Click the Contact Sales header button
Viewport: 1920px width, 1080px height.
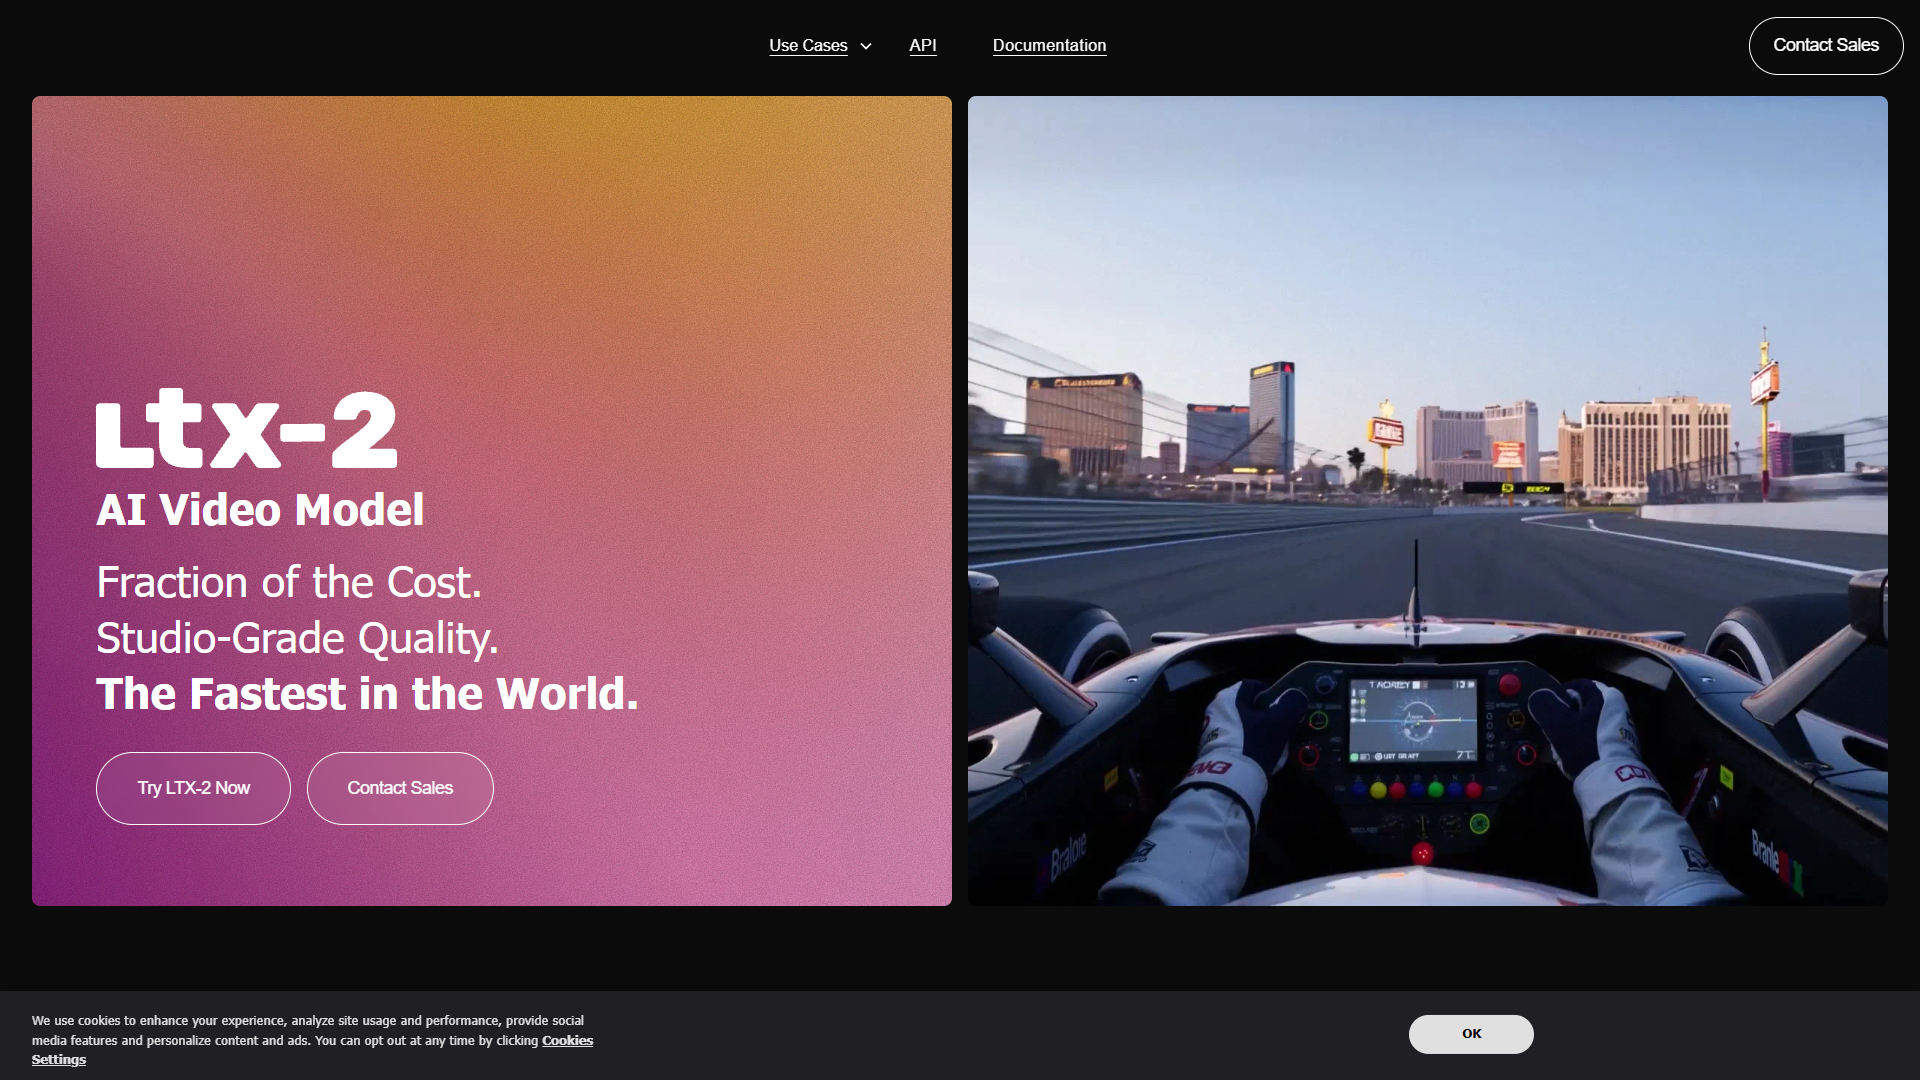click(1825, 46)
